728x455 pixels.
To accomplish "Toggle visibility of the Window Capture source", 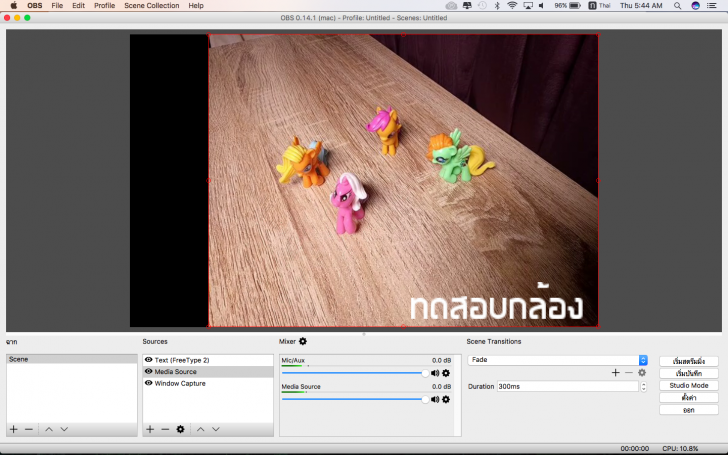I will (149, 383).
